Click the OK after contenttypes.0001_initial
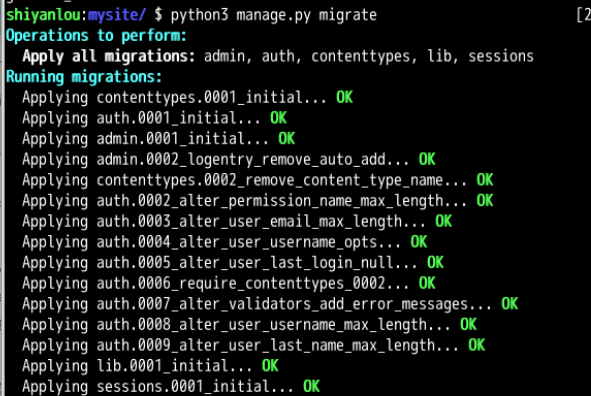The height and width of the screenshot is (396, 591). pos(344,98)
